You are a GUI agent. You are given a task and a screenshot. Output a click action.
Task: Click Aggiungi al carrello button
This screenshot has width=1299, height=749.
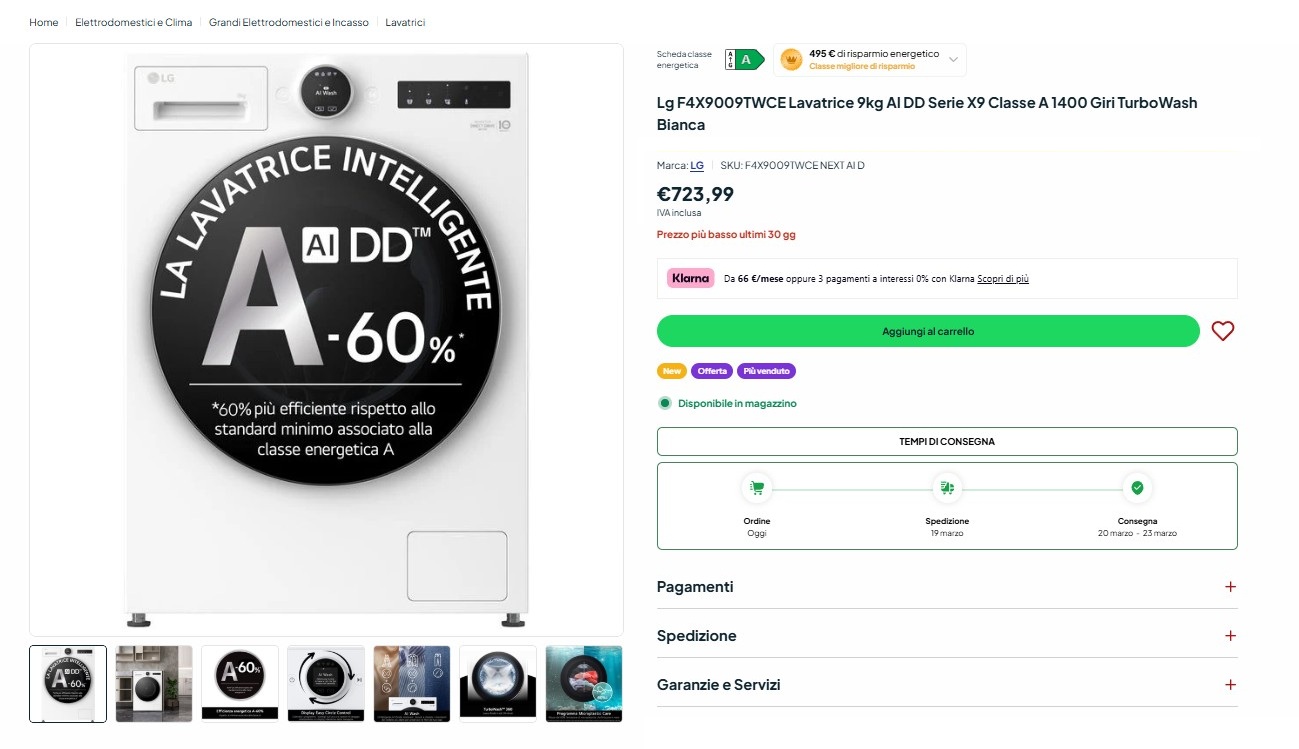click(x=928, y=331)
